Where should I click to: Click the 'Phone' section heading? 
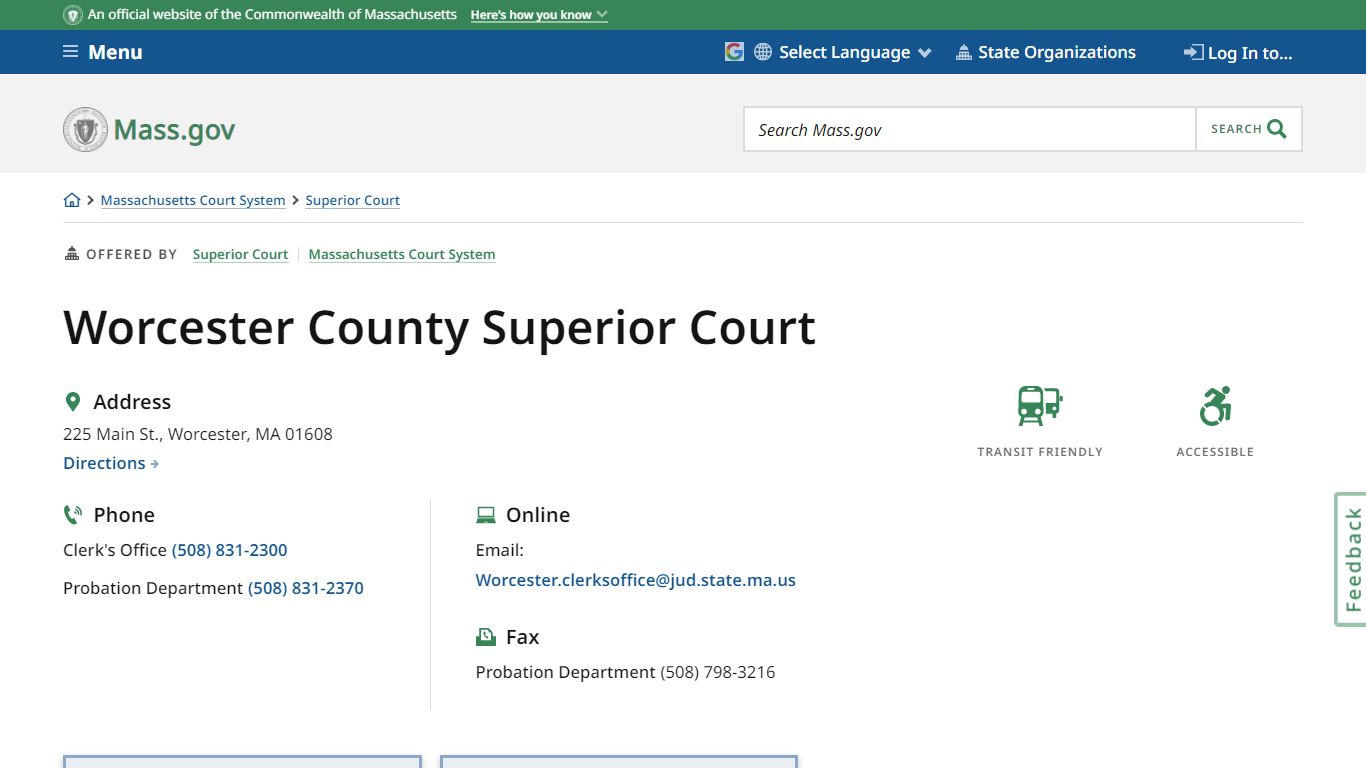click(124, 515)
